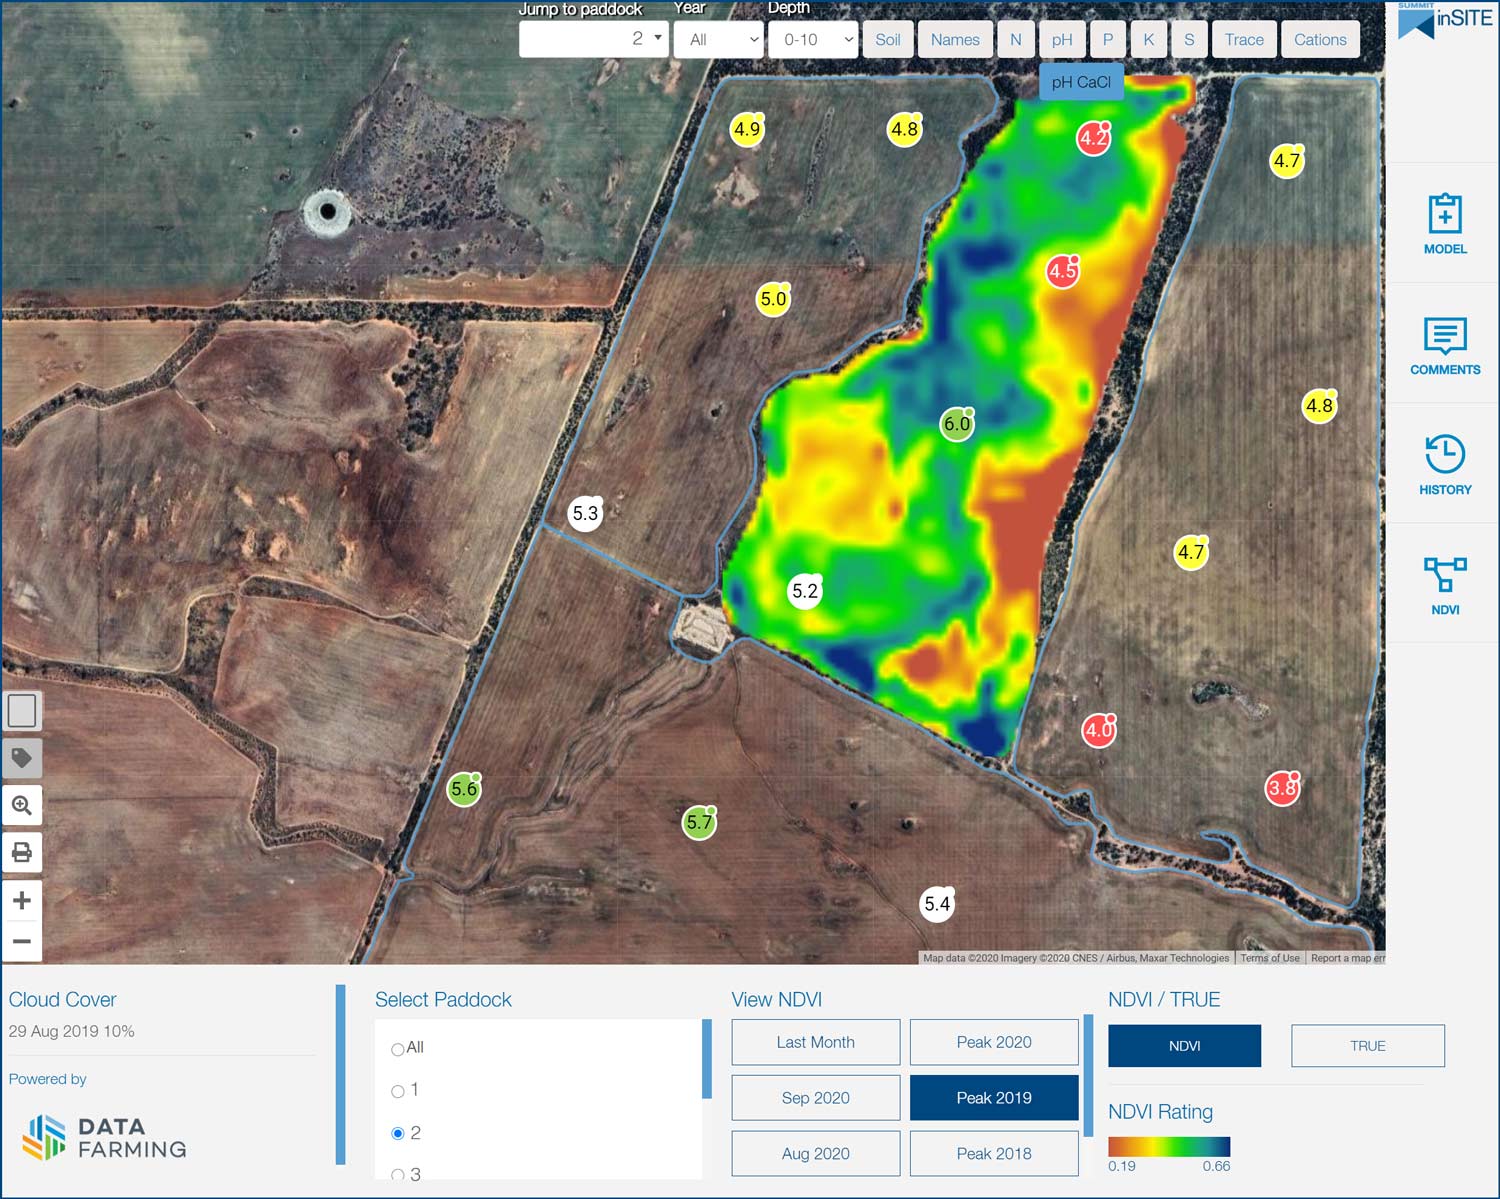The height and width of the screenshot is (1199, 1500).
Task: Click the print map icon
Action: (x=22, y=852)
